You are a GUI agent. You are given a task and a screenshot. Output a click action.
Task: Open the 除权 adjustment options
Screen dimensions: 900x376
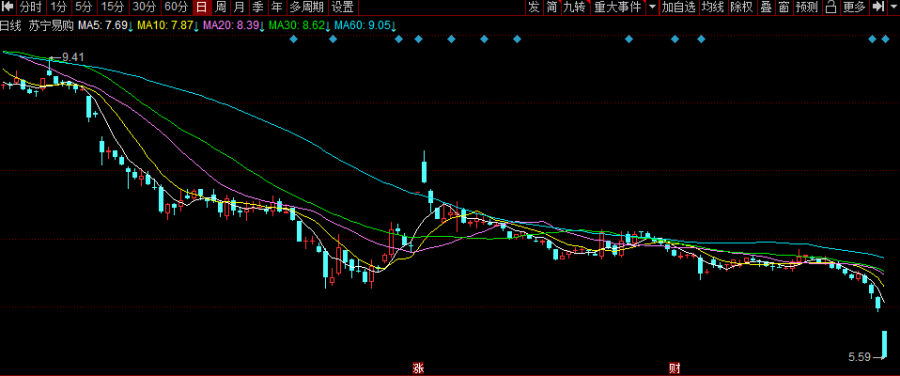click(742, 7)
